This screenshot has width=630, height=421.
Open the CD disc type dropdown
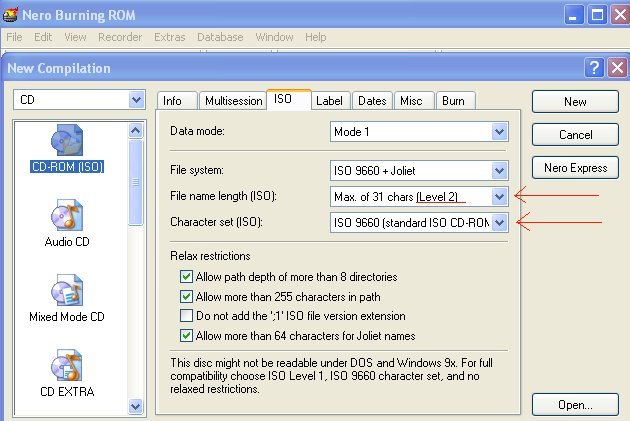click(x=137, y=100)
